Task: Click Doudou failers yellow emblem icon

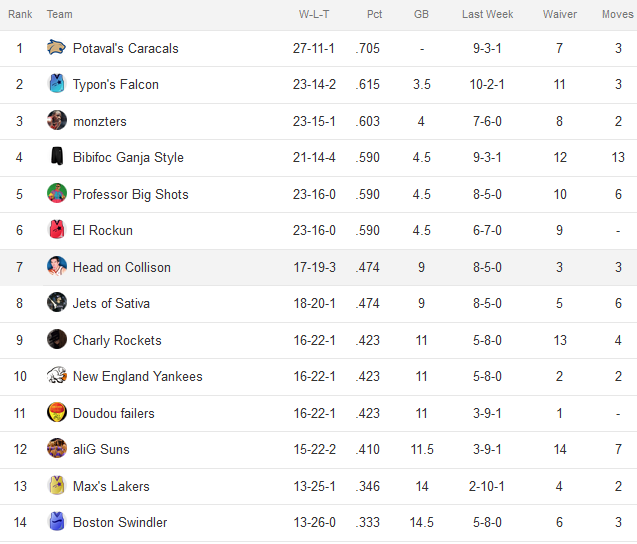Action: (57, 412)
